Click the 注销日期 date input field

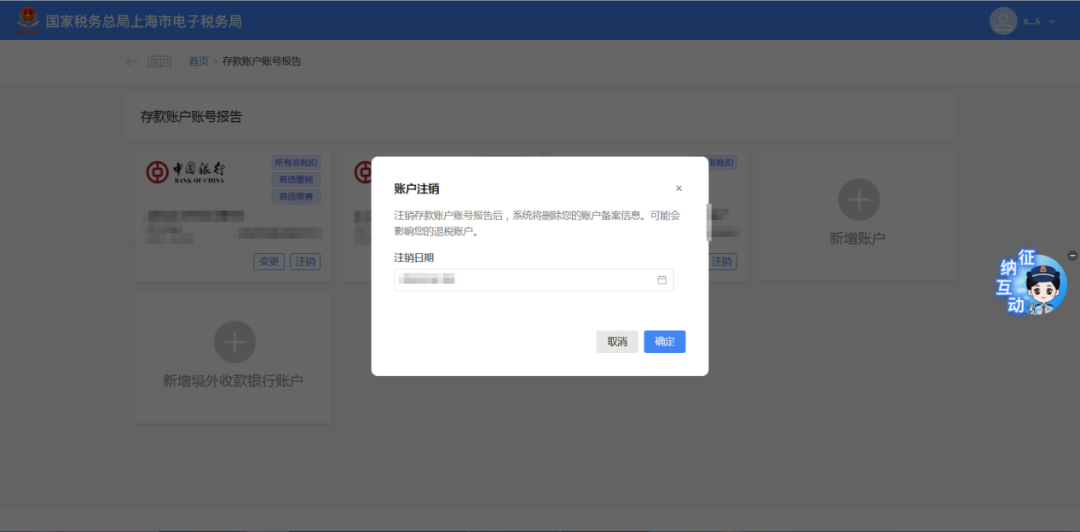(525, 280)
